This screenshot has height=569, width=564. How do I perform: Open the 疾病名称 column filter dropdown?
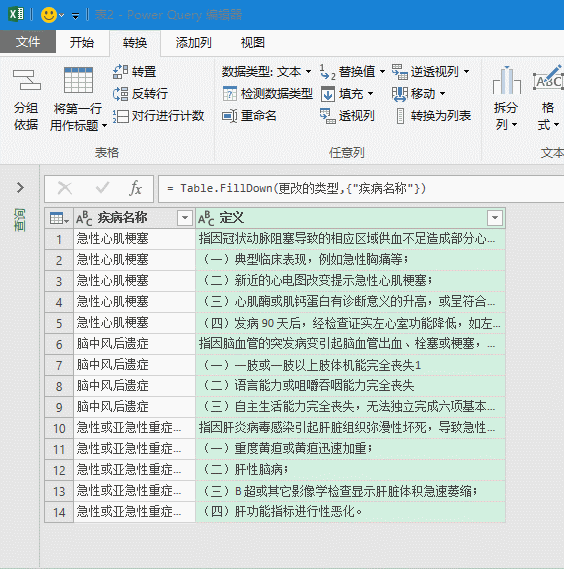pos(185,218)
